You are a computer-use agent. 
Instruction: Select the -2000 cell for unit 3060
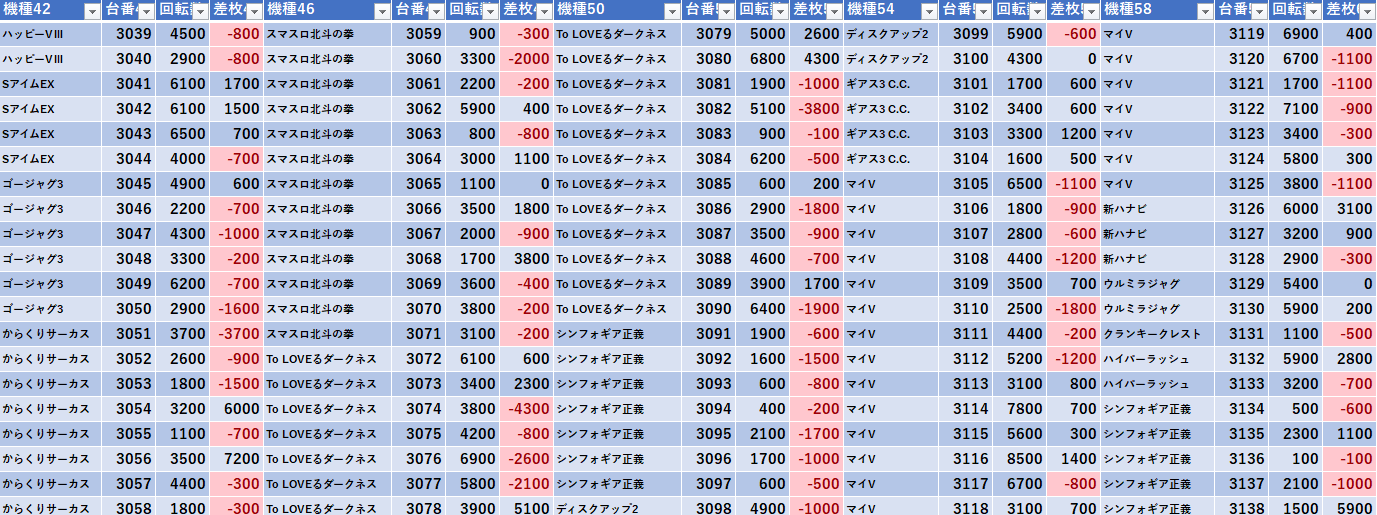526,59
